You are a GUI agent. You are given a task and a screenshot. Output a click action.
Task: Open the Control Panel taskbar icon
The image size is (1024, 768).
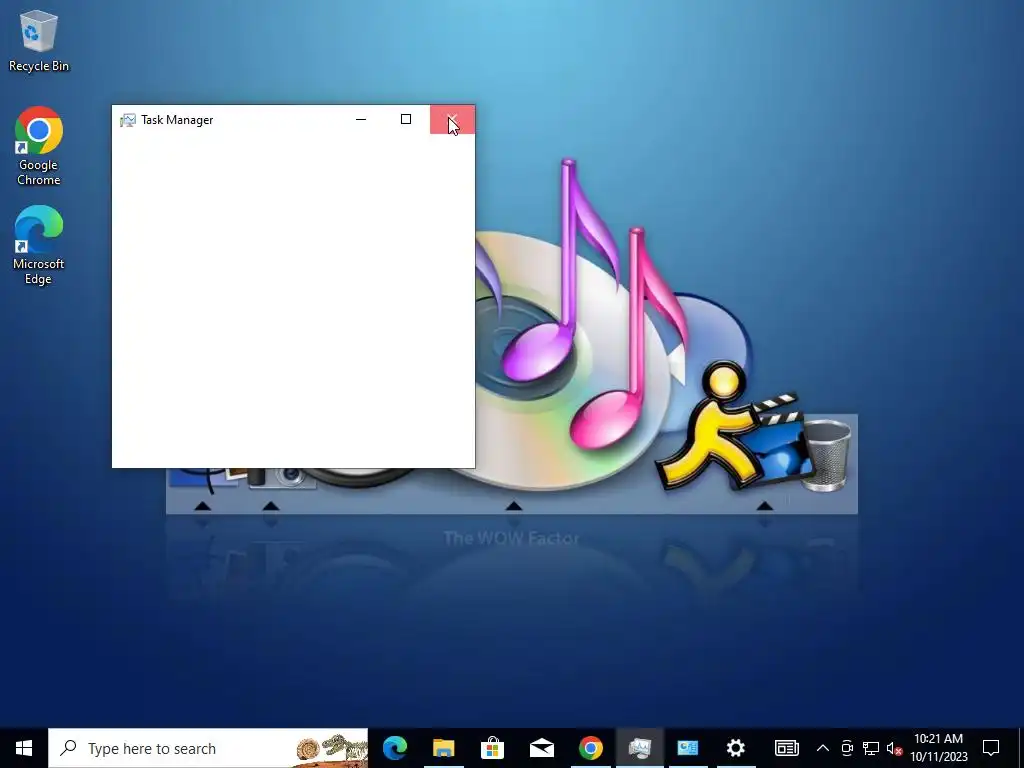click(x=688, y=748)
